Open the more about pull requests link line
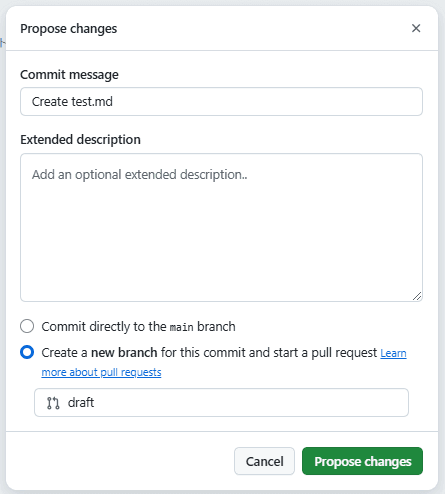445x494 pixels. tap(101, 372)
